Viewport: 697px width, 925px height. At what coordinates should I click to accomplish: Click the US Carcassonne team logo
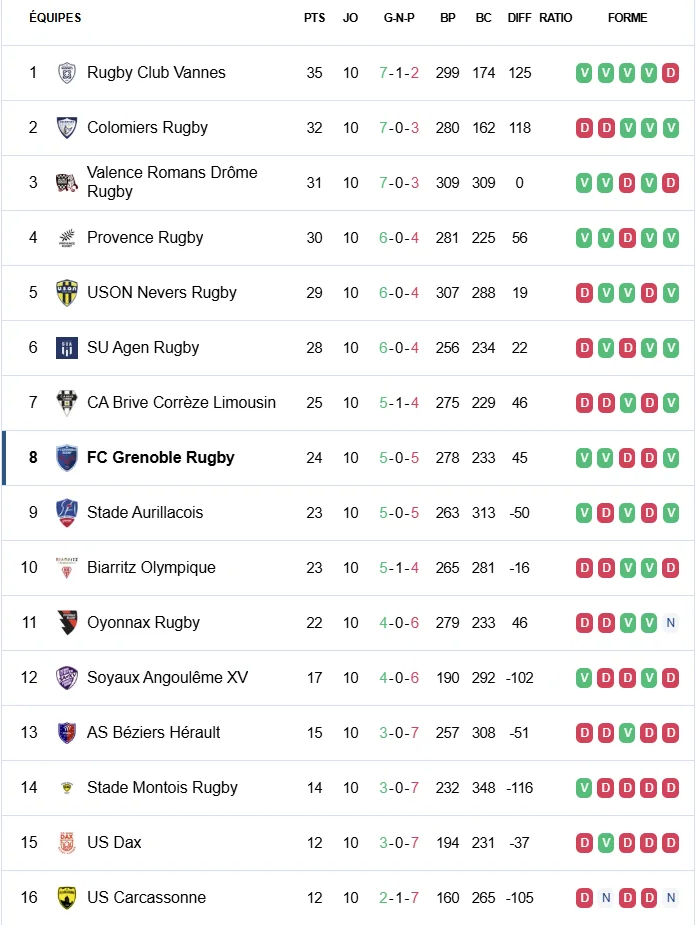point(67,898)
